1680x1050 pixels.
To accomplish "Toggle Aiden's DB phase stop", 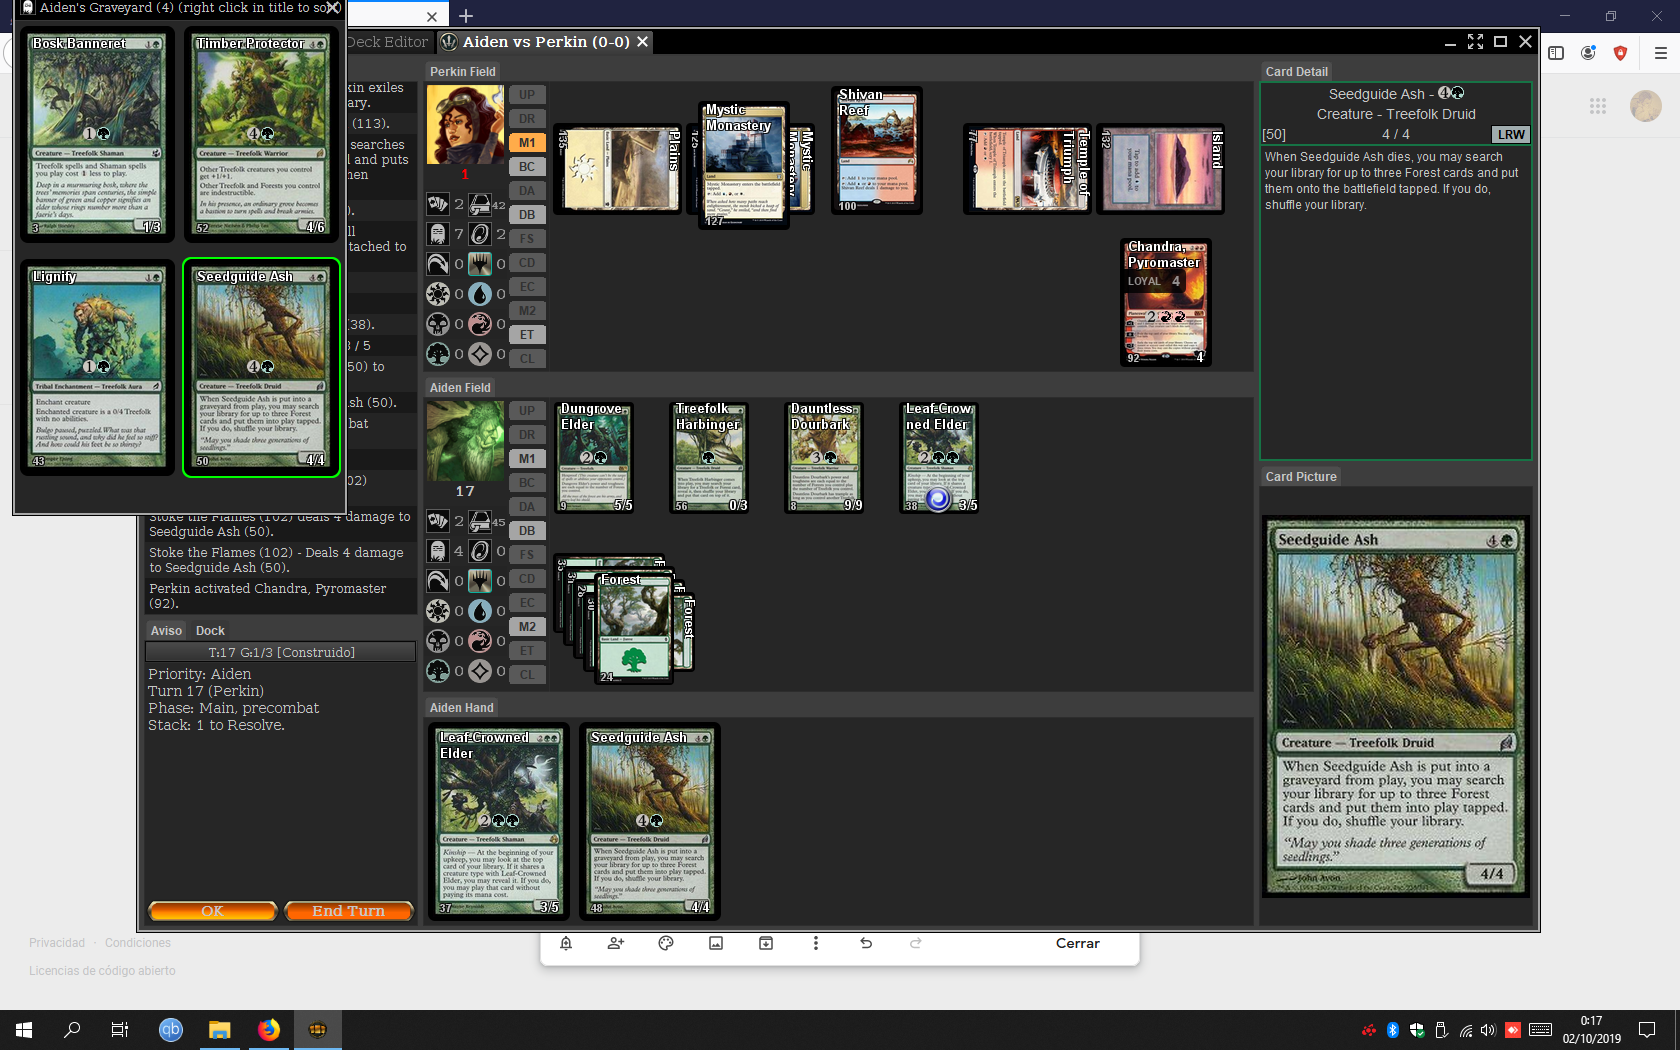I will [x=527, y=531].
